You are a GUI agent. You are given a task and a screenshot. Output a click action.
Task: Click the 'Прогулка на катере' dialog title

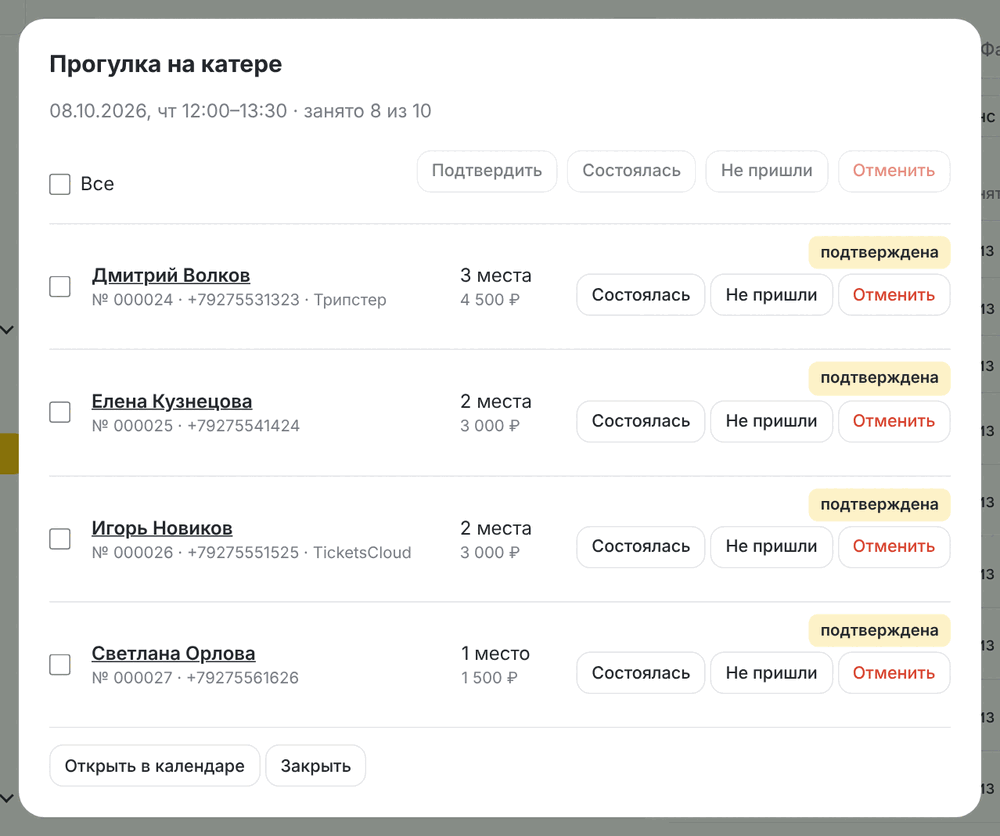coord(166,64)
